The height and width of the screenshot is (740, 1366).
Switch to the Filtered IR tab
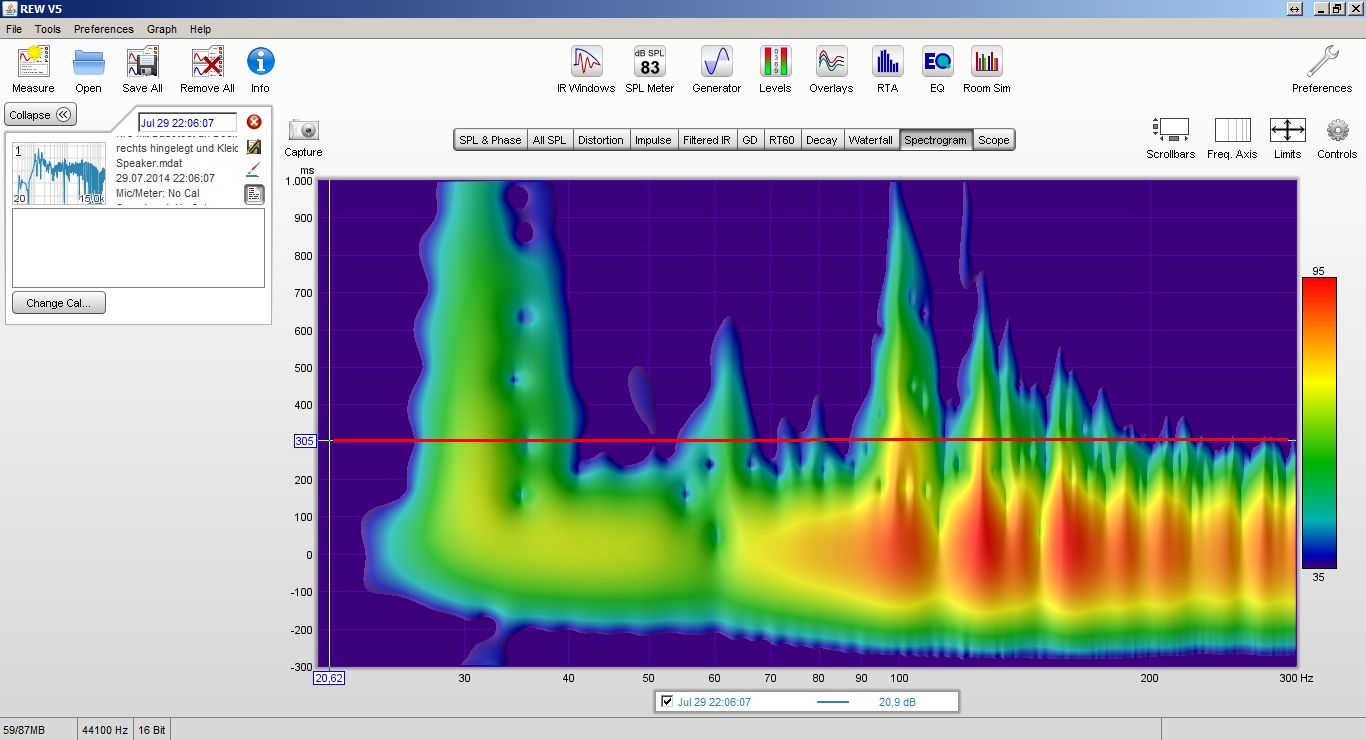[707, 140]
